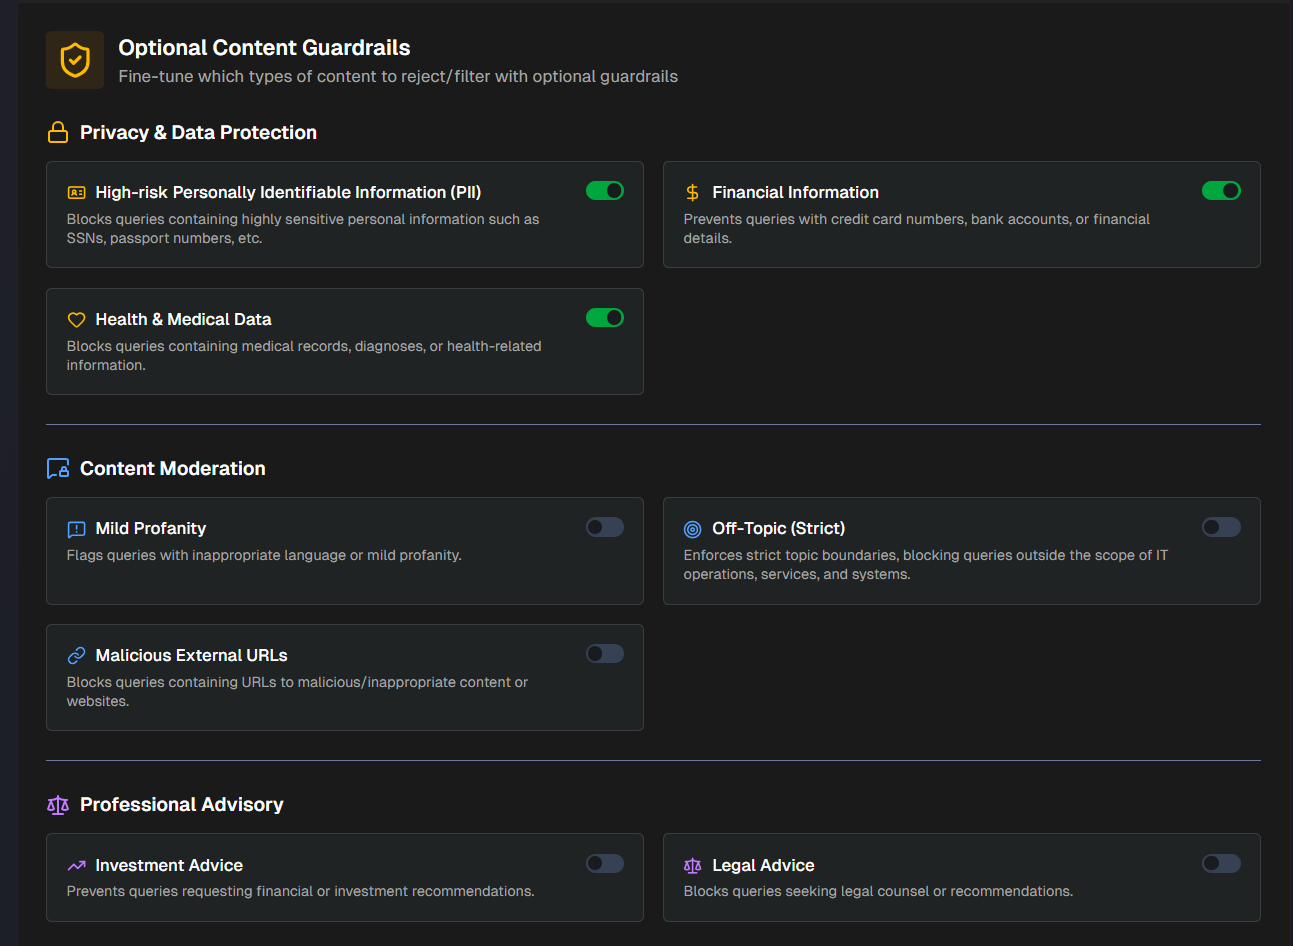Click the target icon next to Off-Topic (Strict)
The height and width of the screenshot is (946, 1293).
[692, 529]
